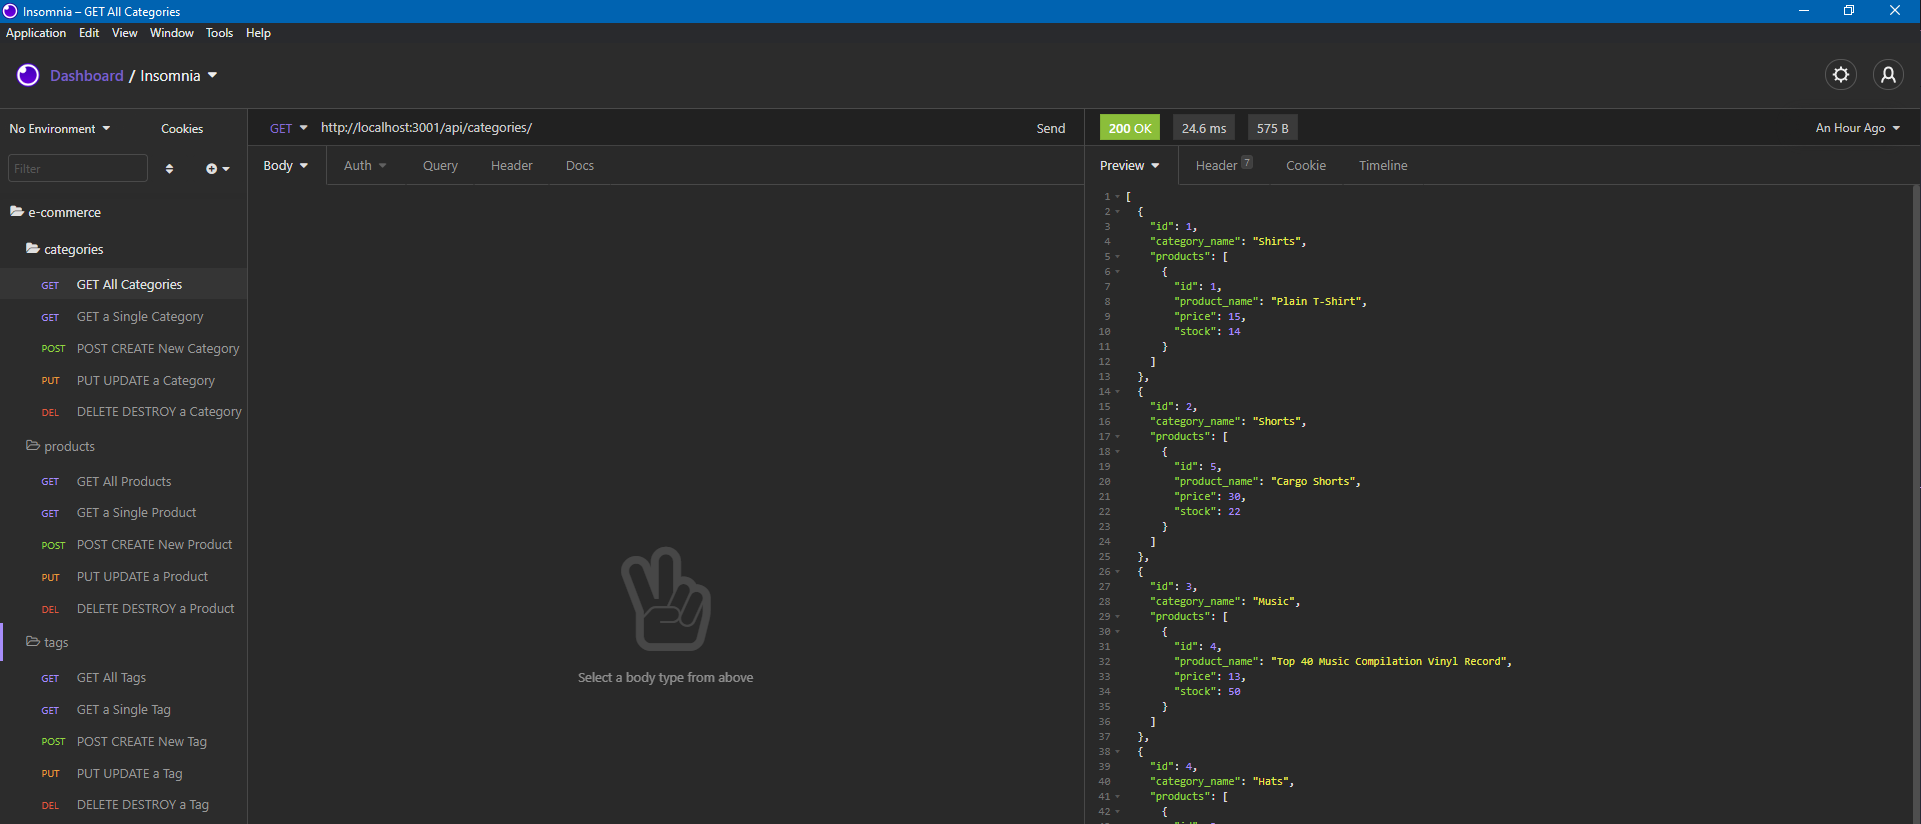The image size is (1921, 824).
Task: Select the GET a Single Product request
Action: (x=123, y=512)
